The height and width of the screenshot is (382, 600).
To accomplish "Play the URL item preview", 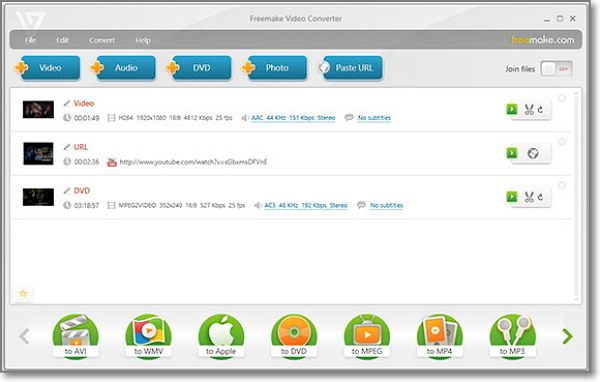I will (x=512, y=153).
